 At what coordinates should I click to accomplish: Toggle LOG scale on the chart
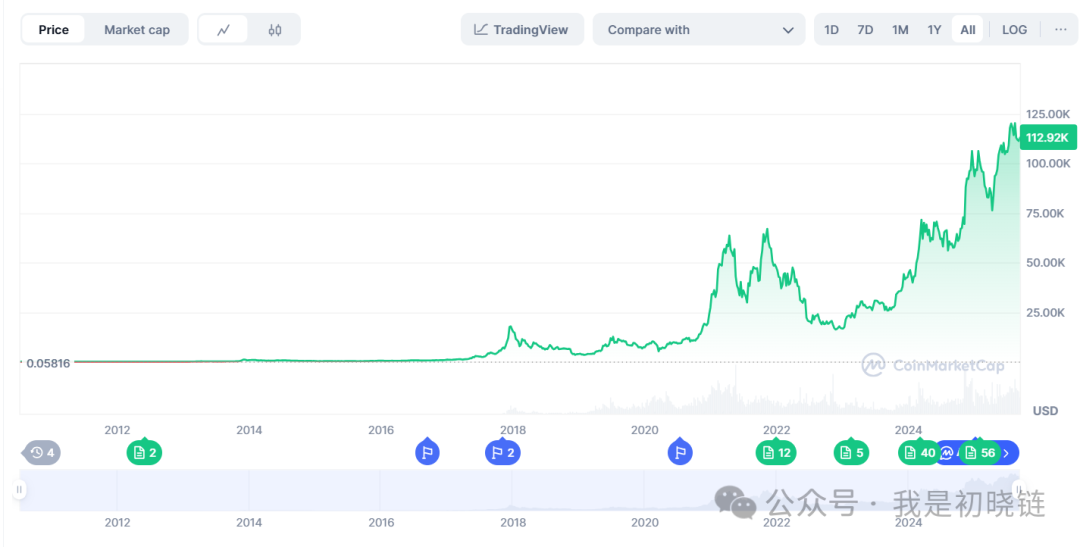(x=1014, y=30)
